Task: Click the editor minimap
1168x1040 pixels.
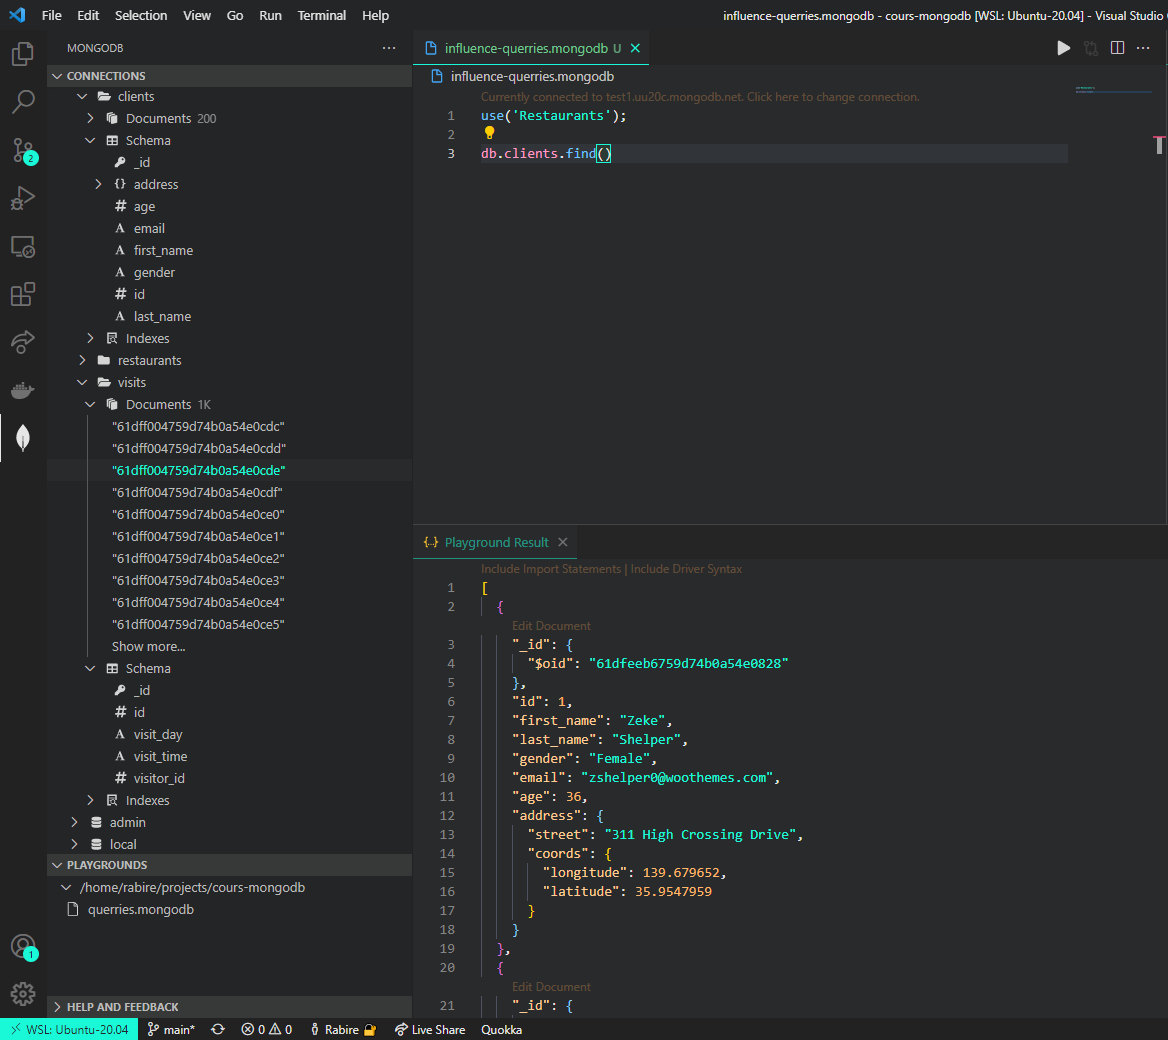Action: coord(1114,89)
